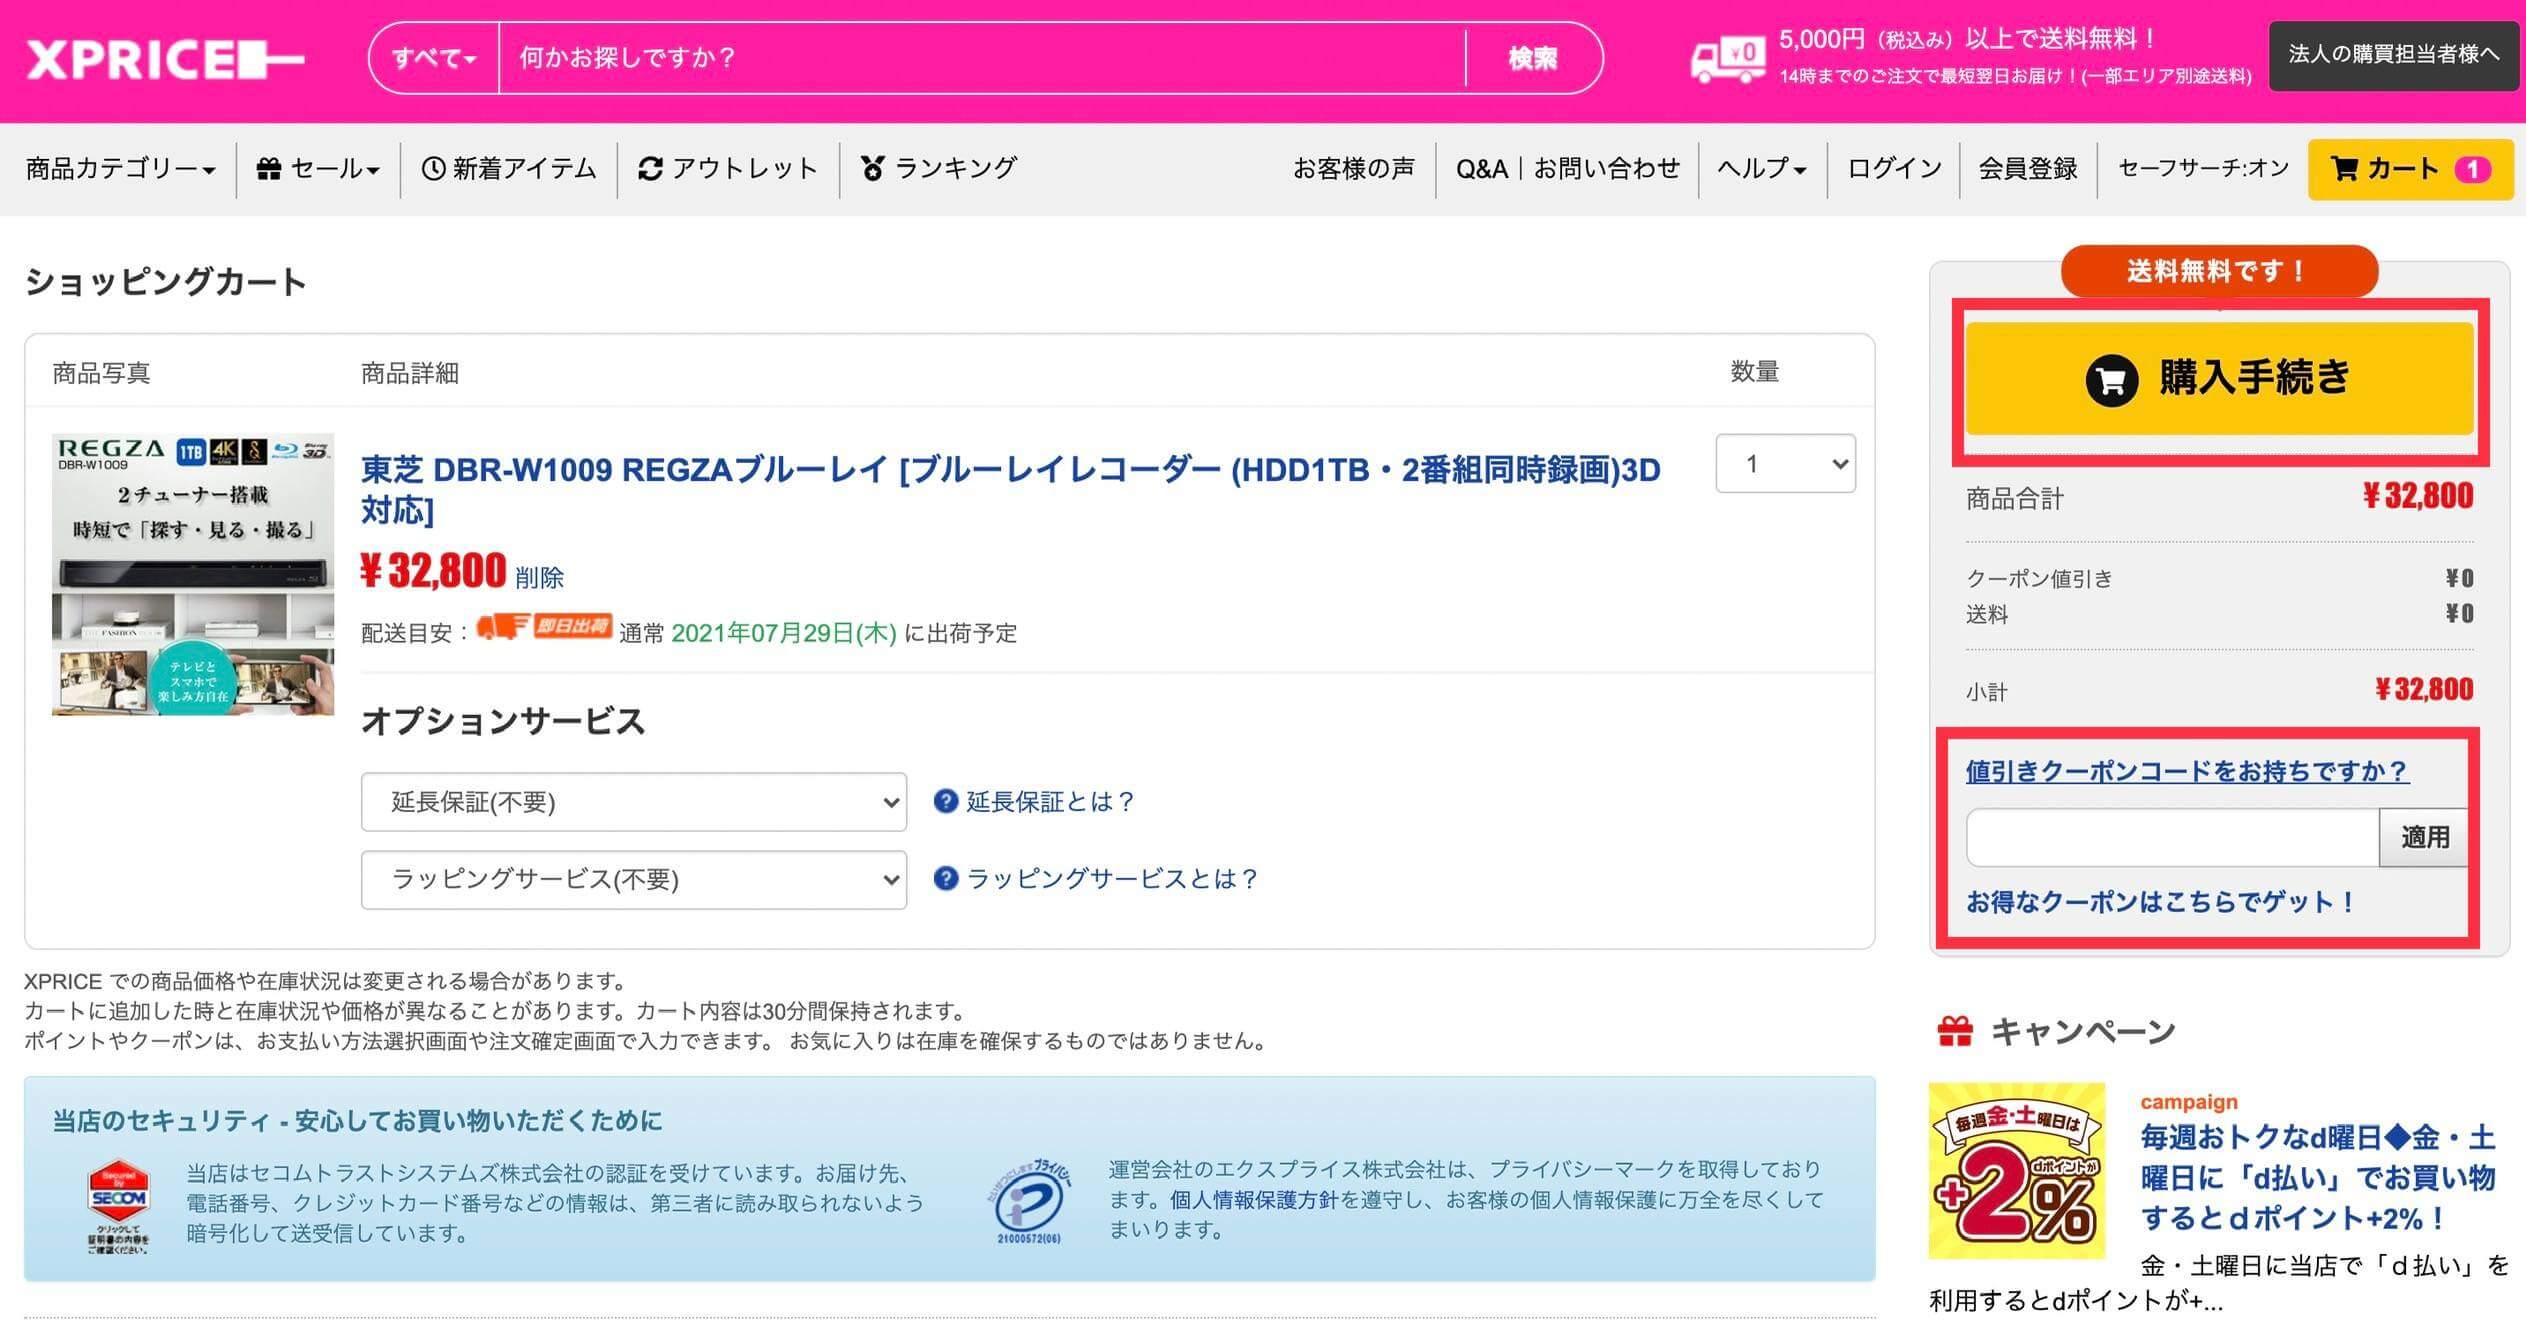Expand the セール menu
Viewport: 2526px width, 1322px height.
318,169
